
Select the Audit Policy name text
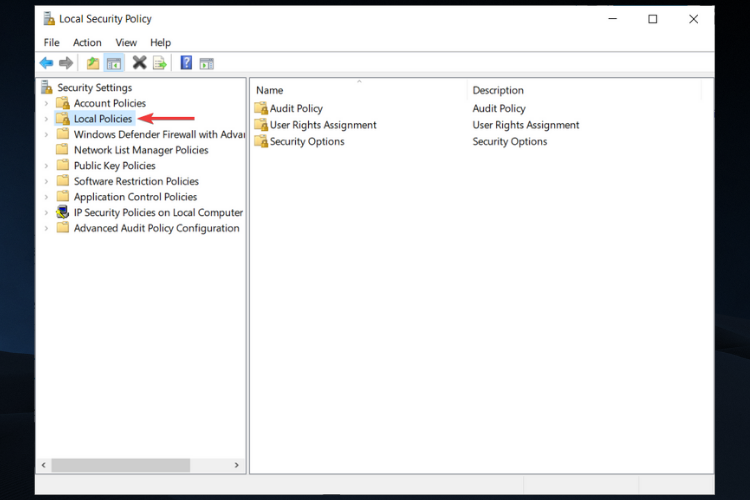(x=296, y=109)
